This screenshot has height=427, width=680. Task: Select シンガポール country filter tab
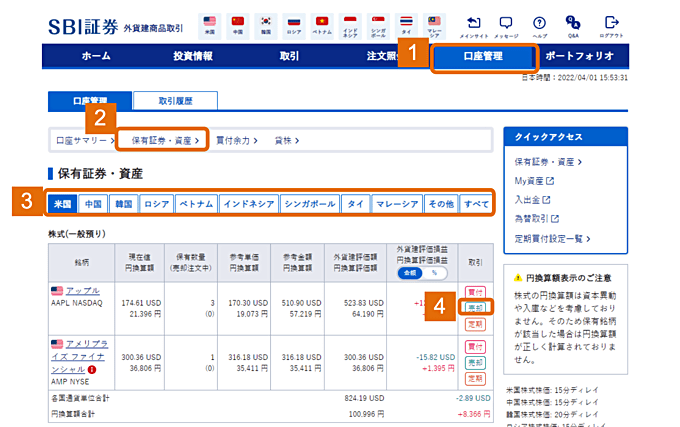pos(310,204)
